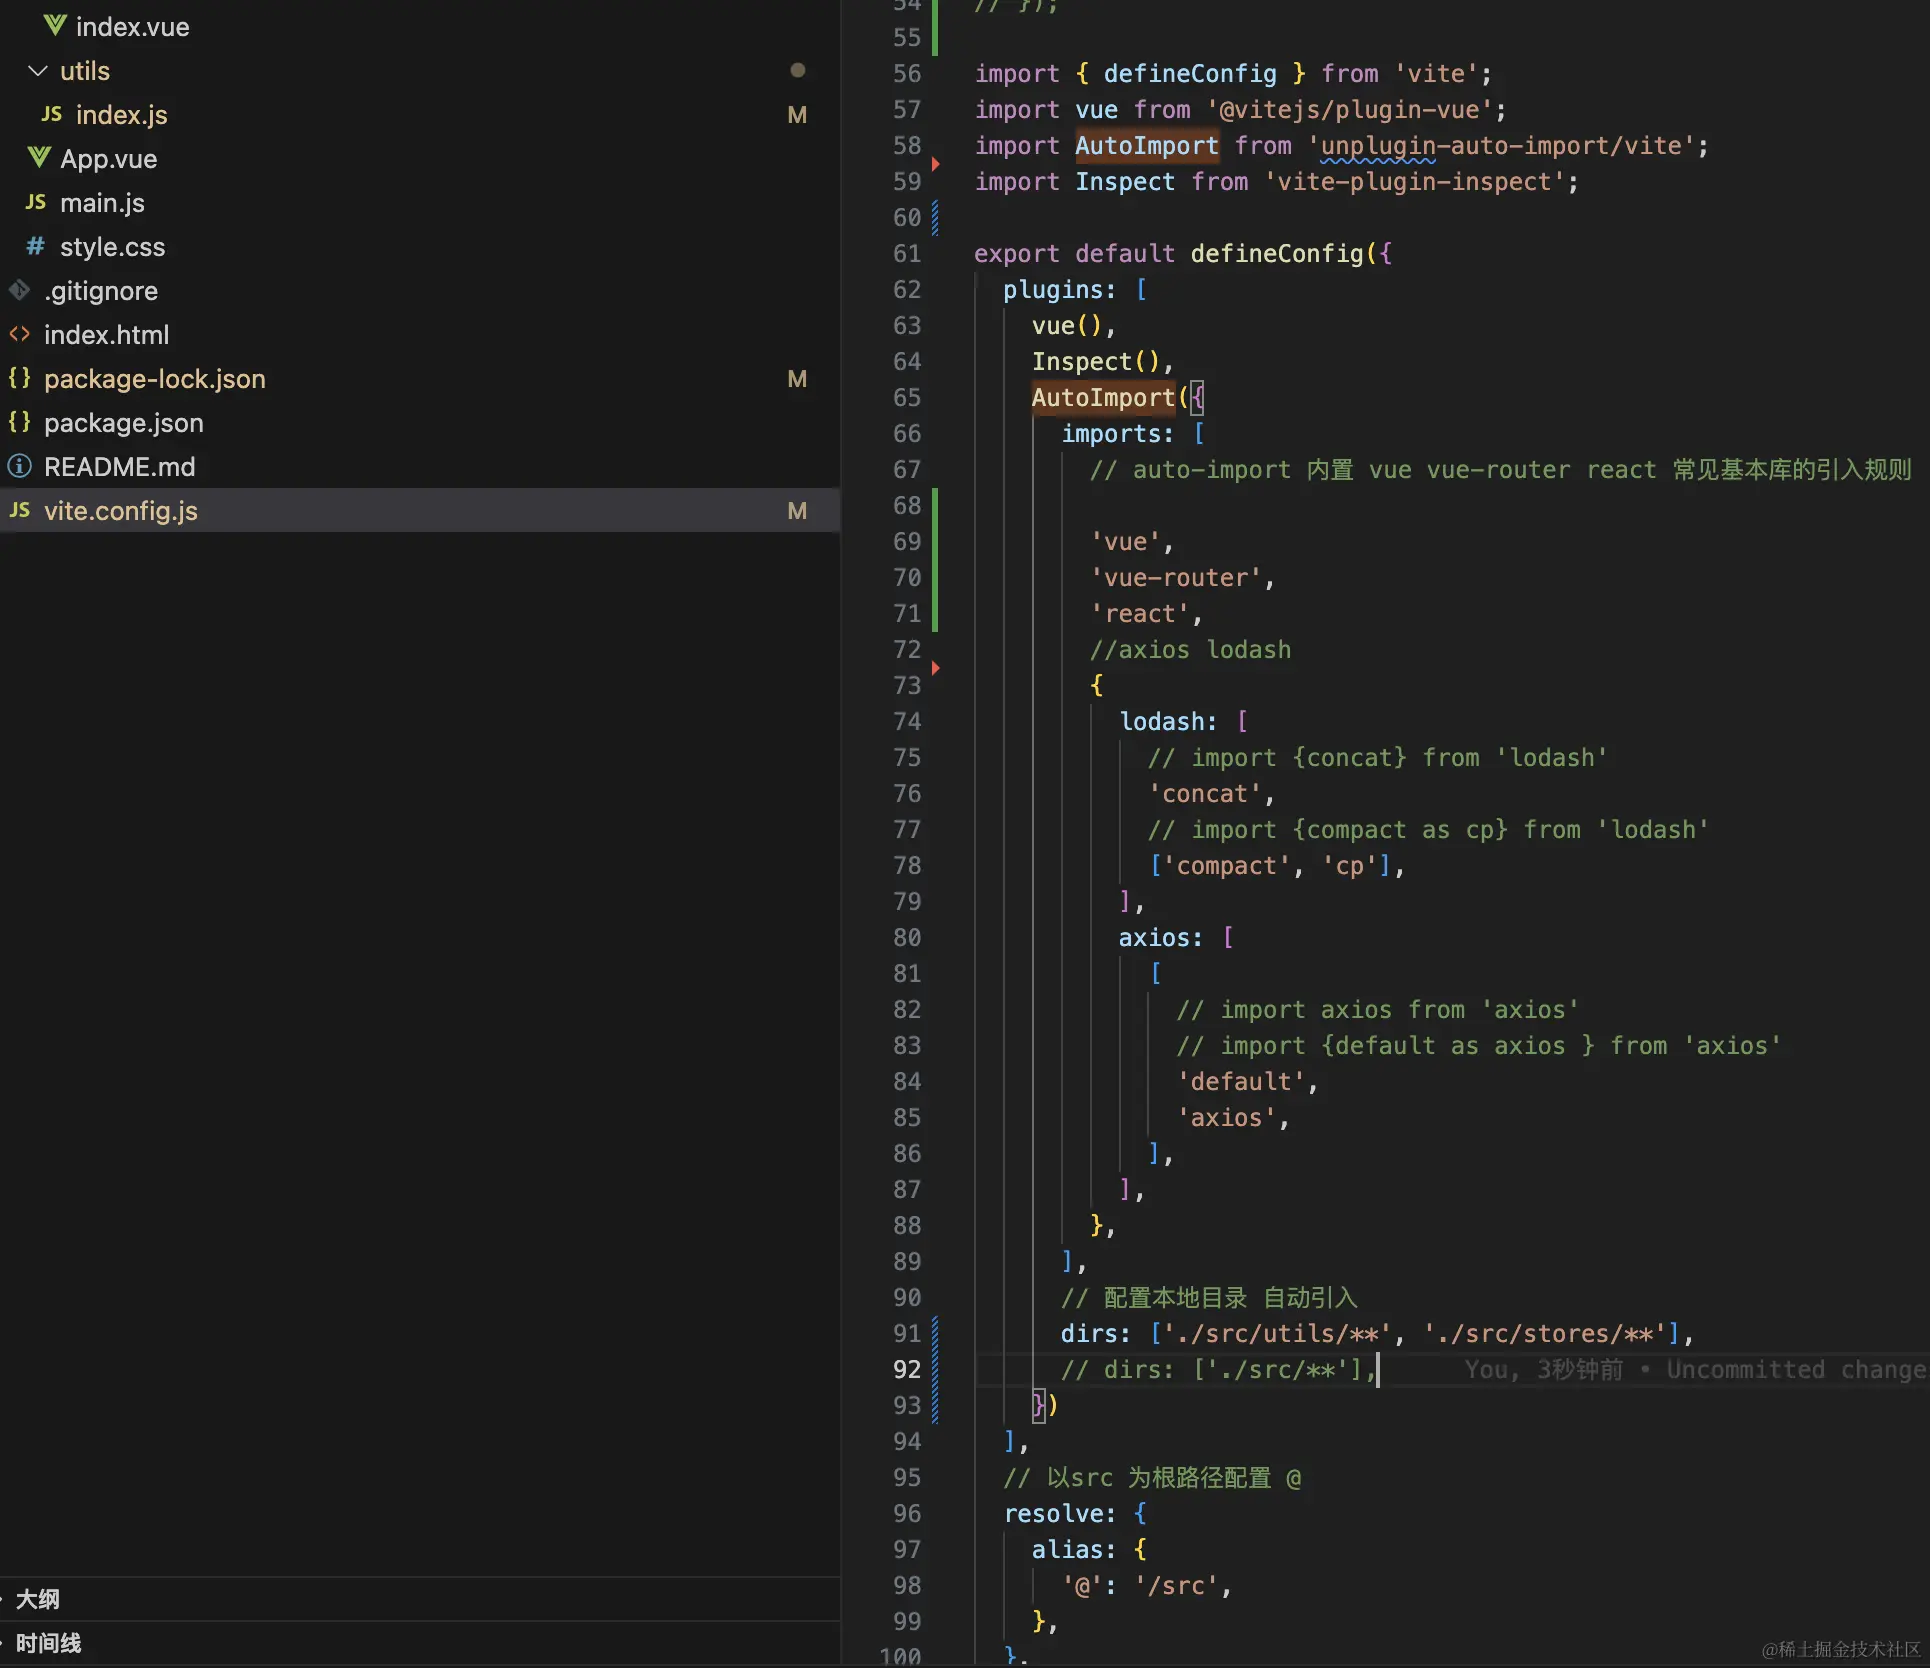Click the alias key on line 97
The height and width of the screenshot is (1668, 1930).
pos(1067,1550)
